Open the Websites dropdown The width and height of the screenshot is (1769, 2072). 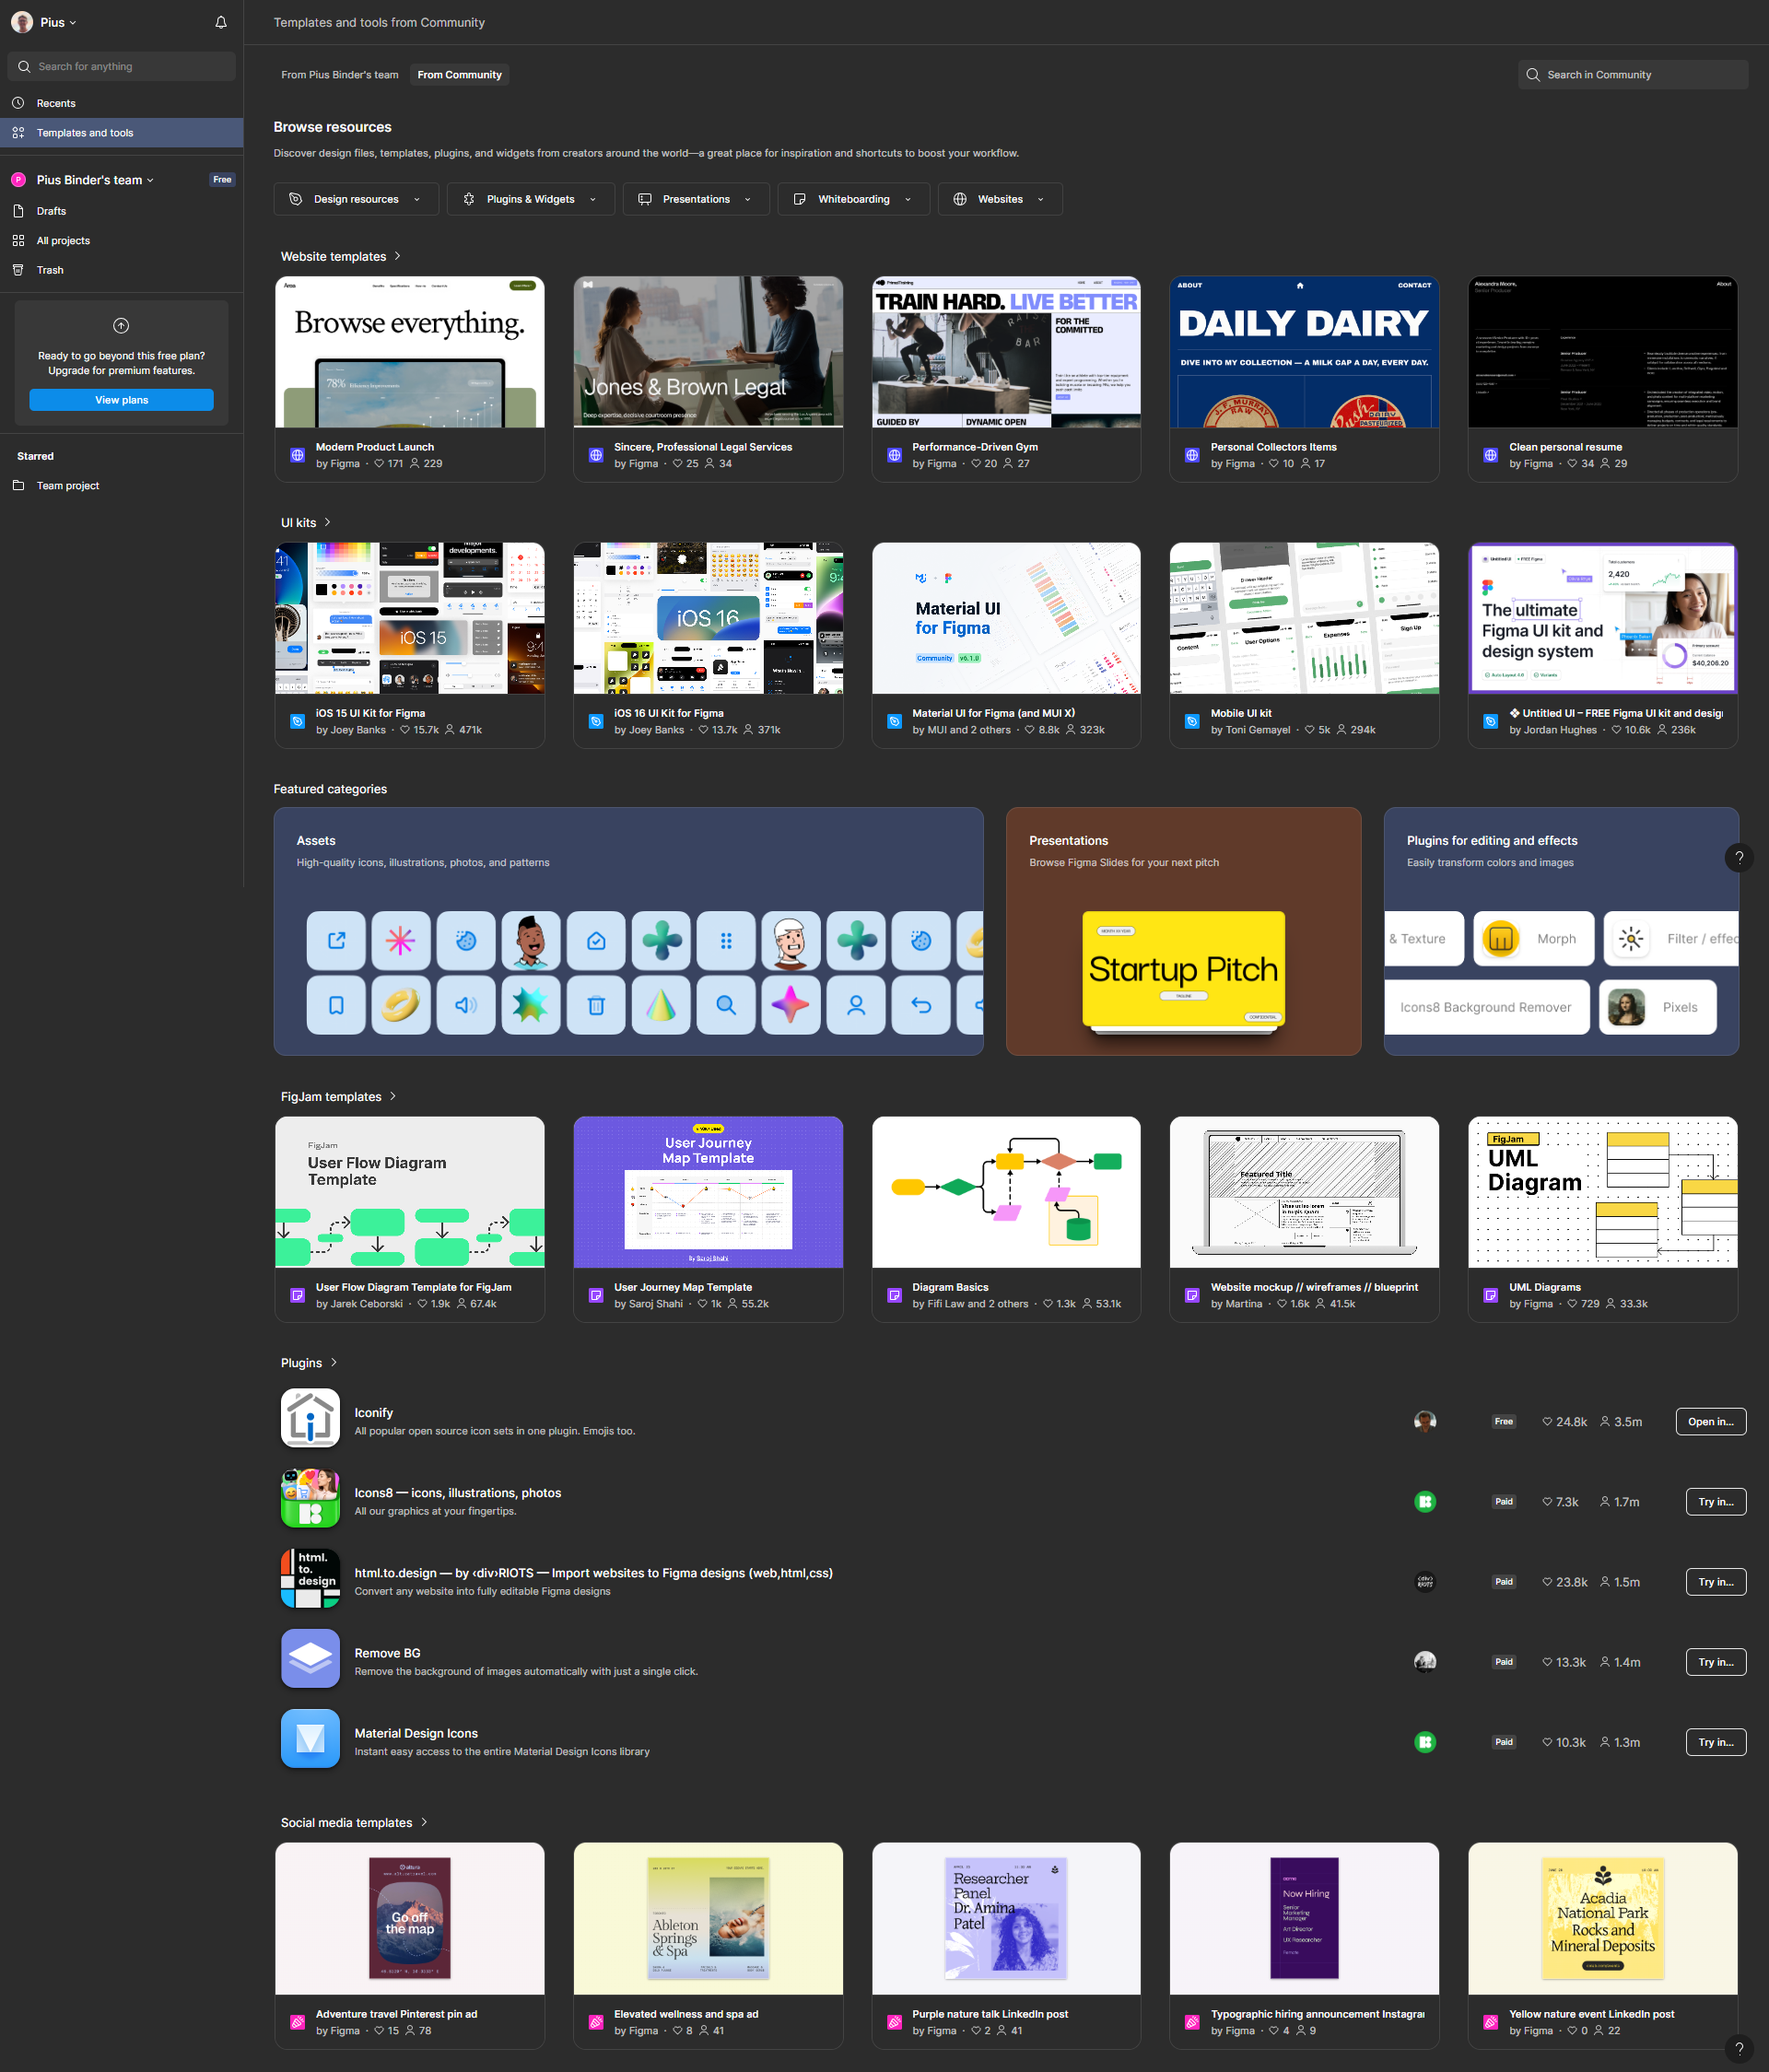pos(1000,199)
